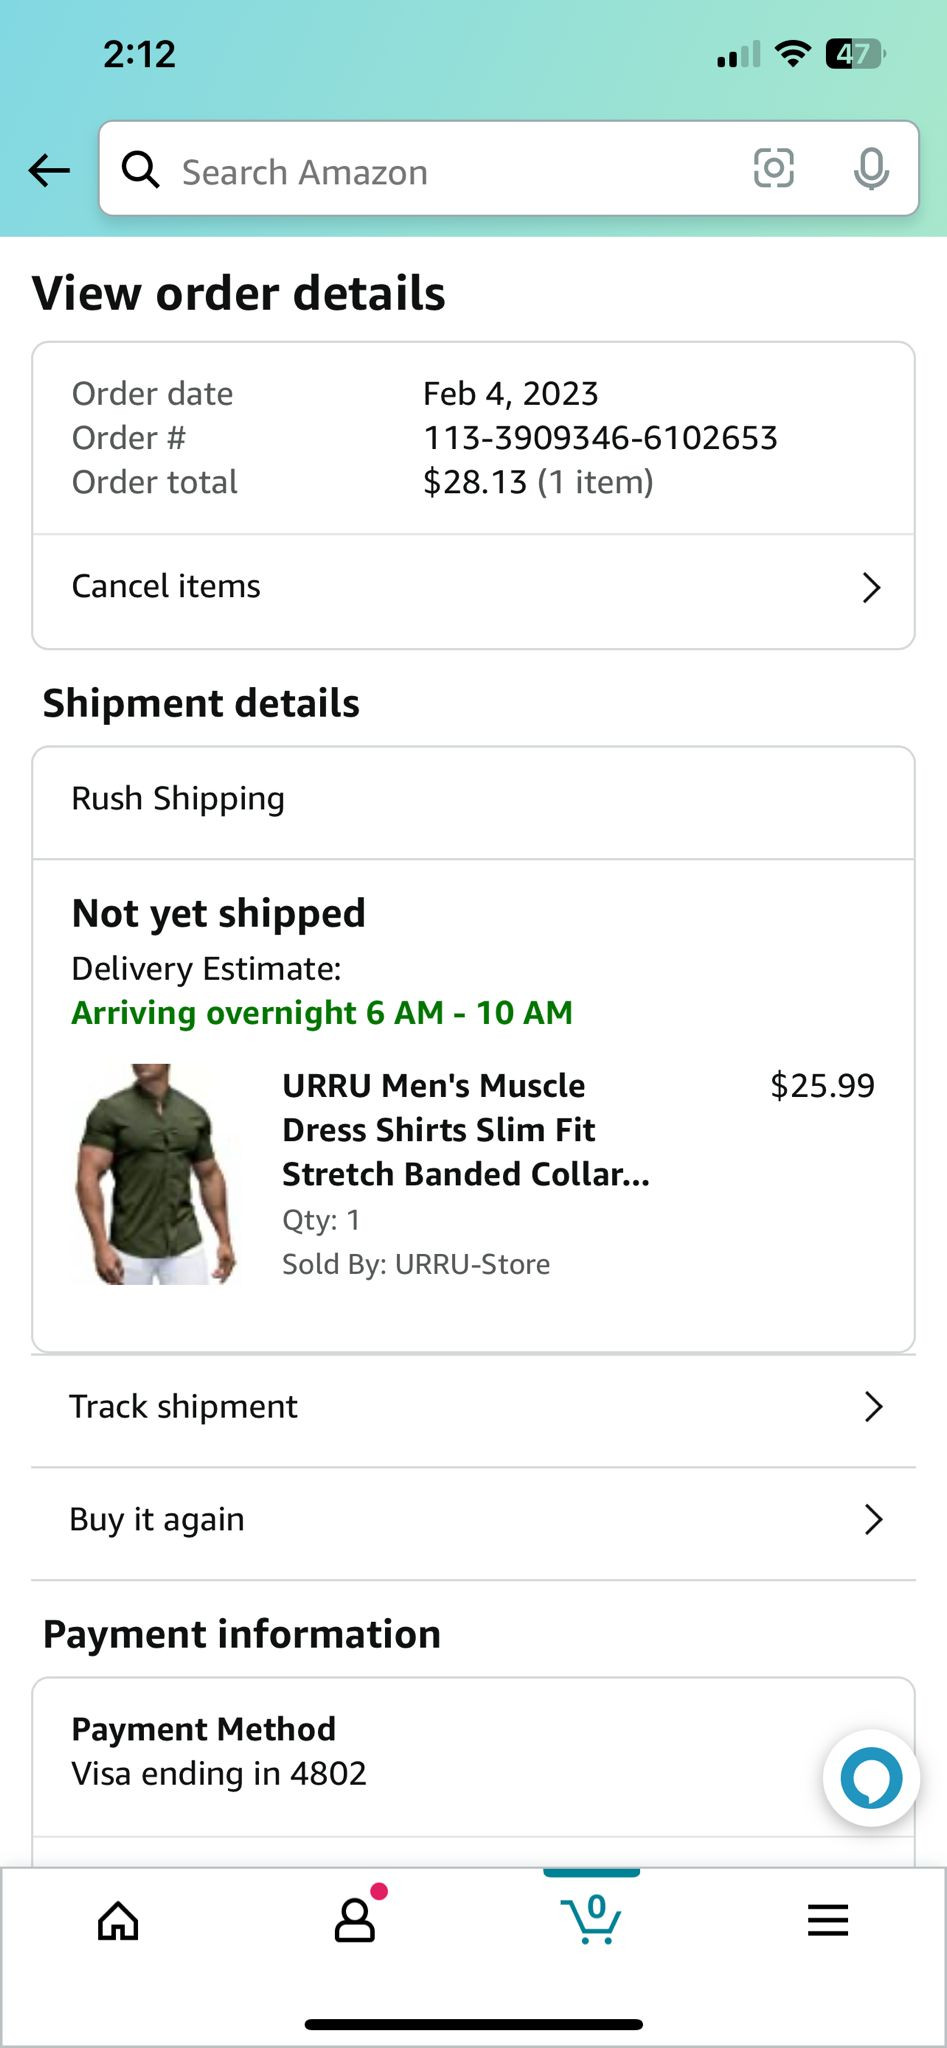Tap the Cancel items row
Image resolution: width=947 pixels, height=2048 pixels.
(166, 587)
